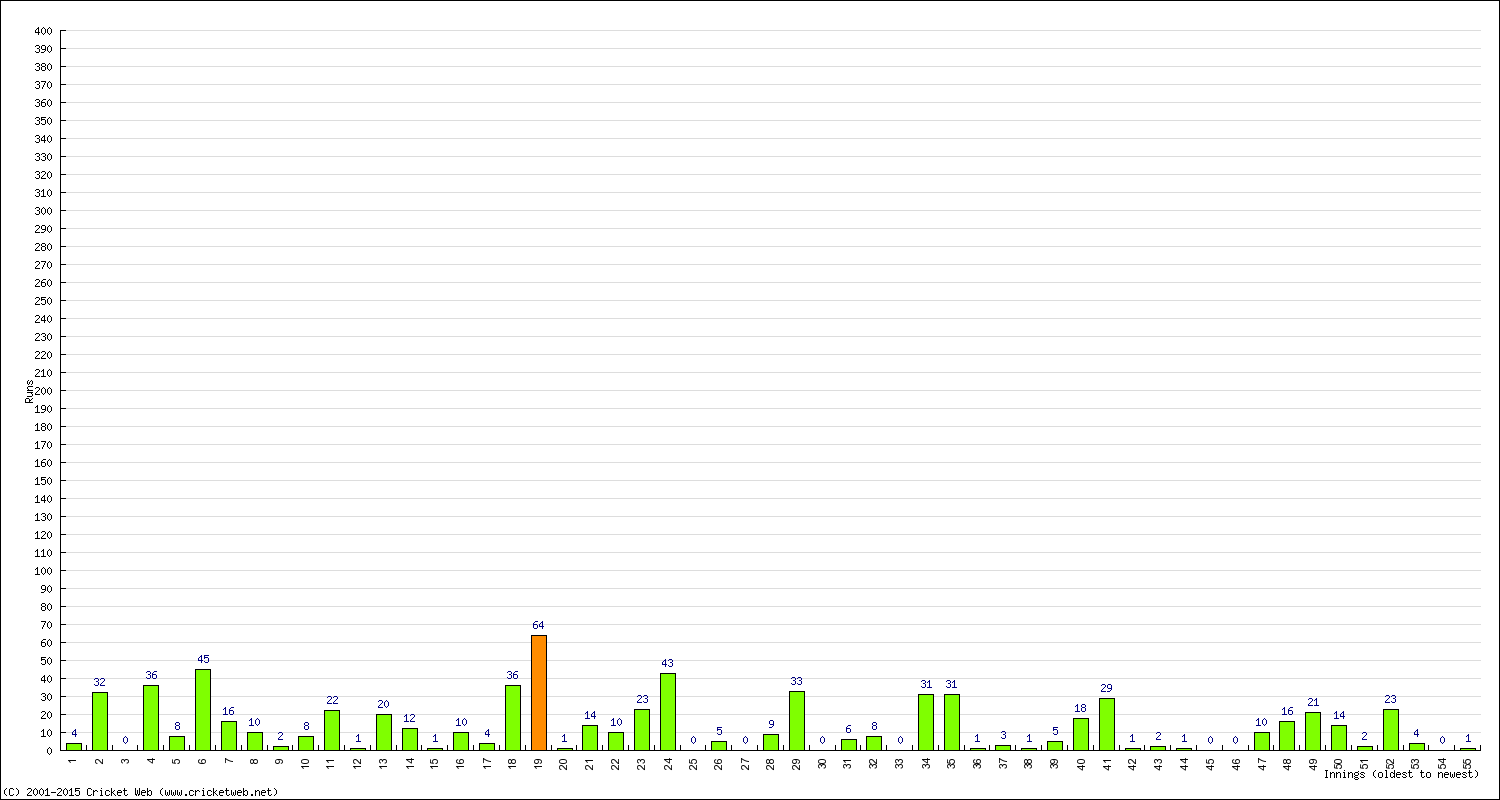
Task: Select the bar for innings 48
Action: [1287, 735]
